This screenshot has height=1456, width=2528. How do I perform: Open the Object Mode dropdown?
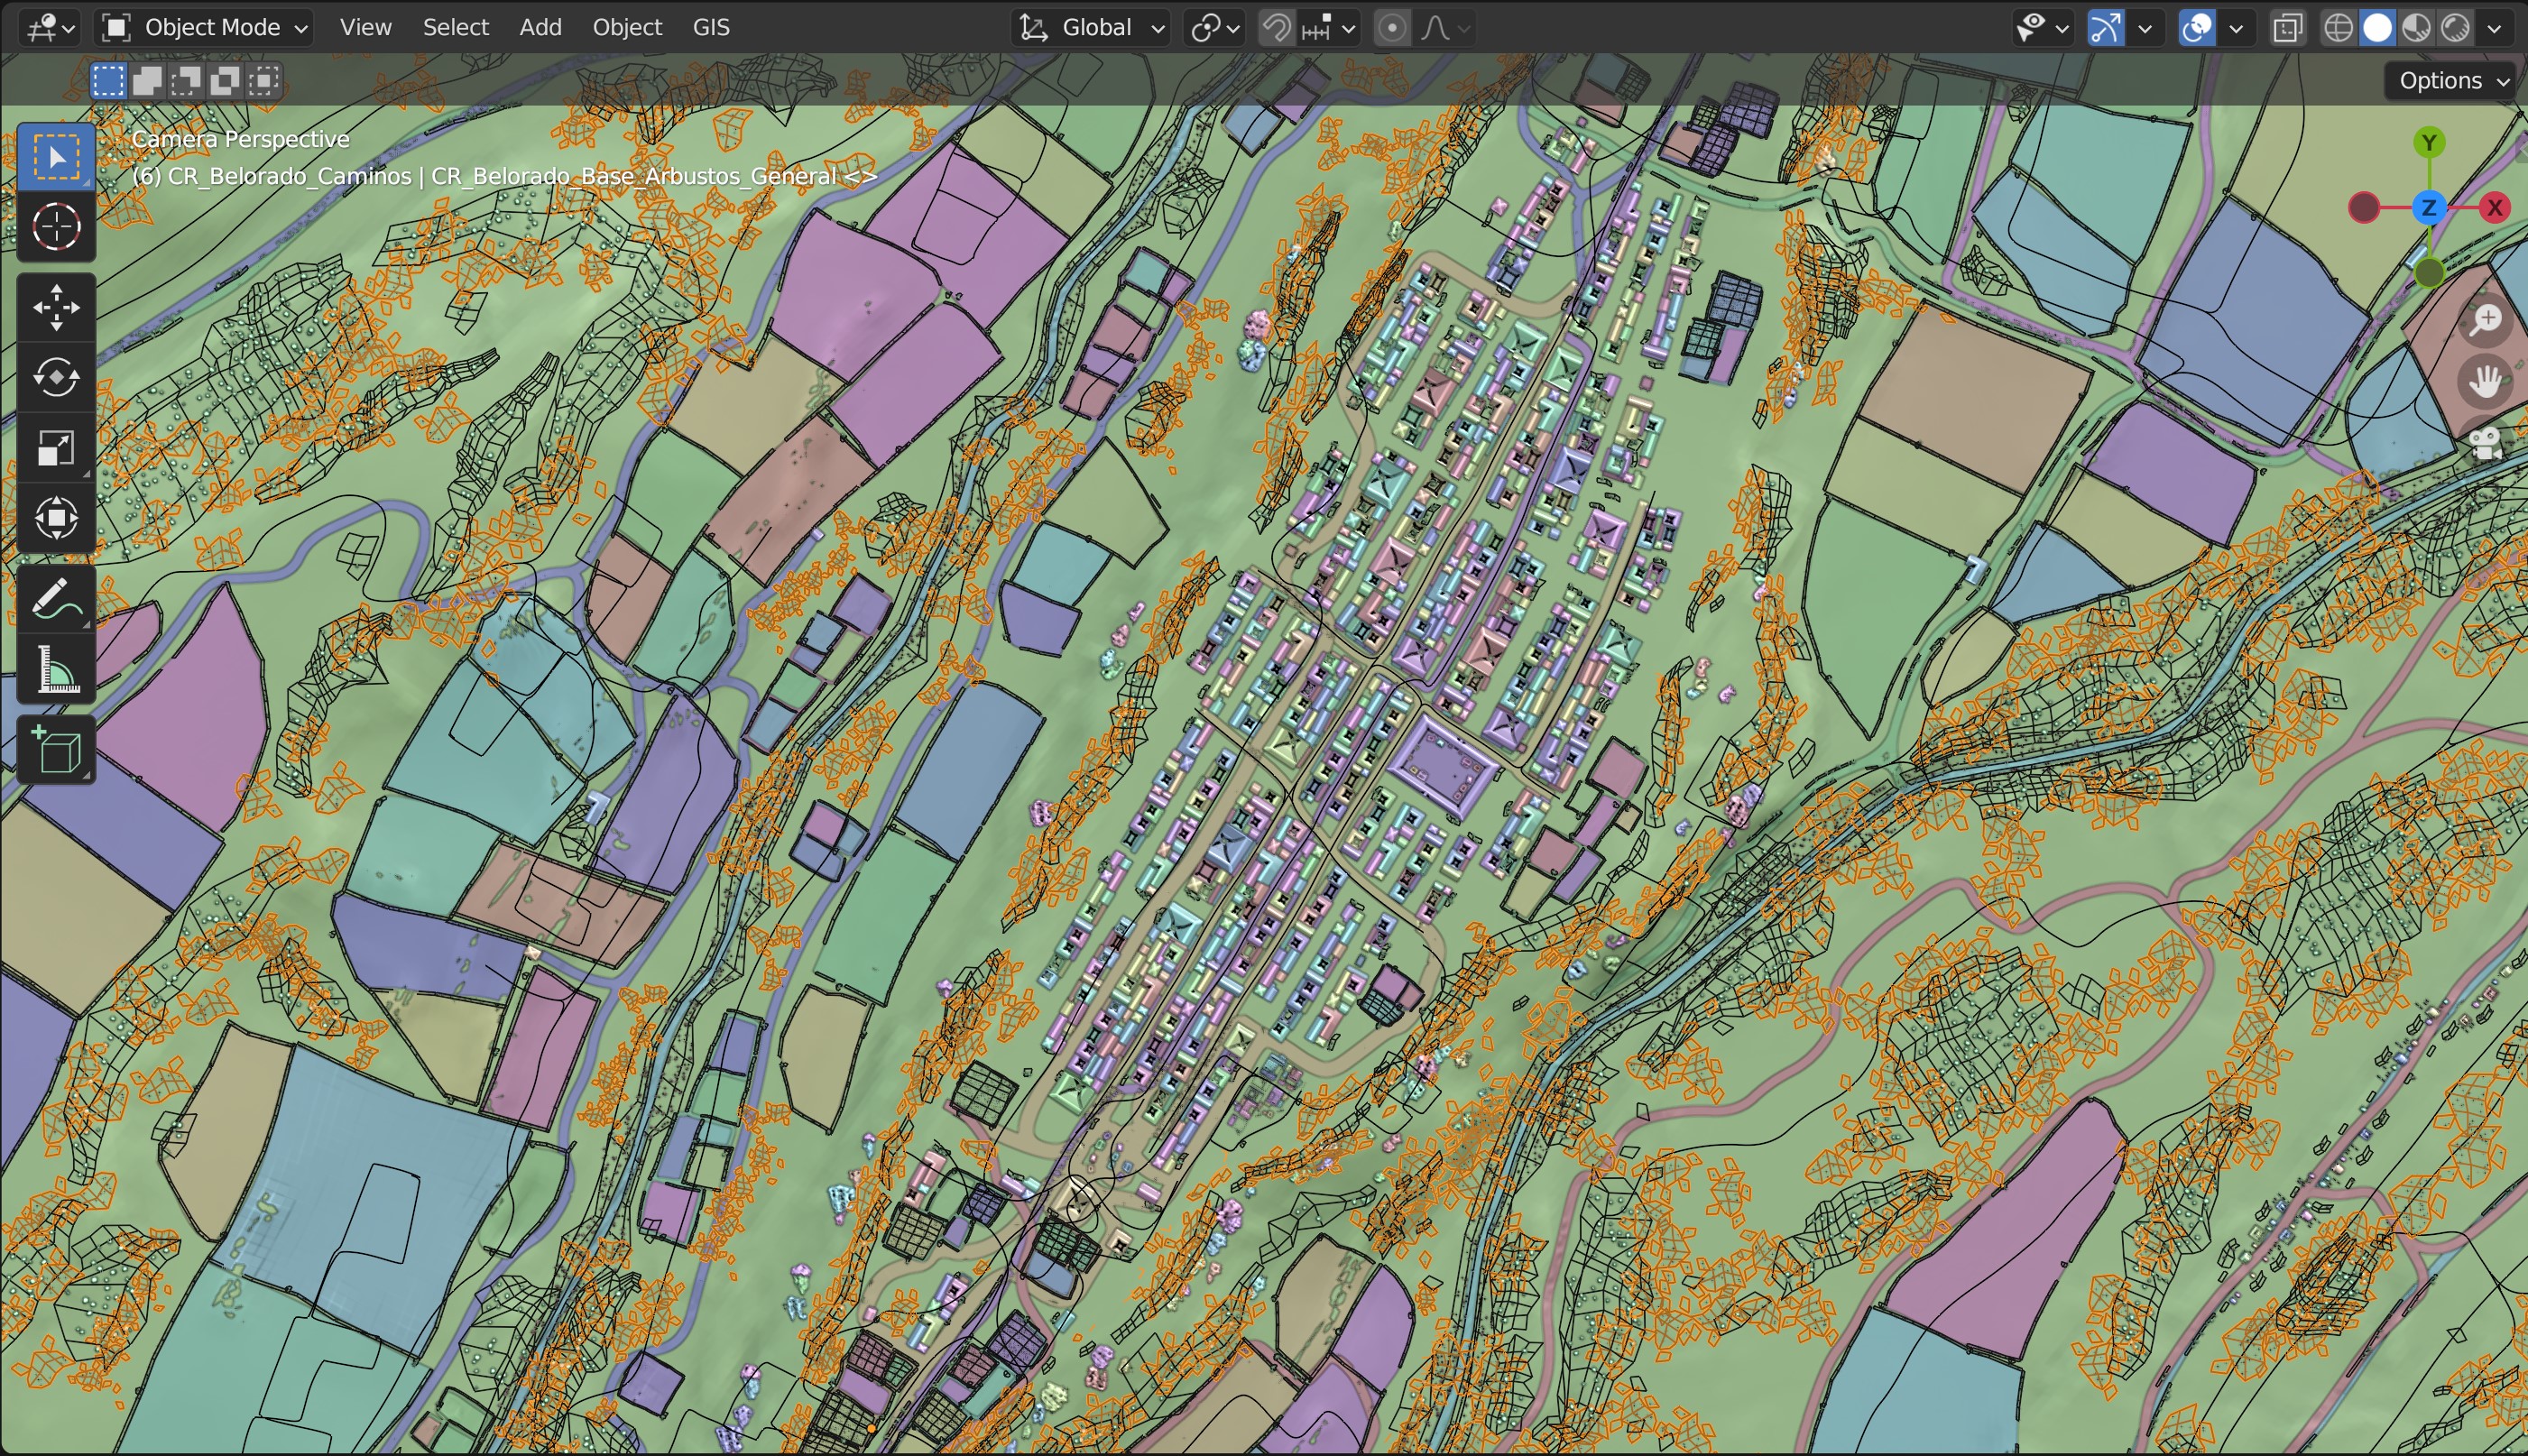point(205,28)
